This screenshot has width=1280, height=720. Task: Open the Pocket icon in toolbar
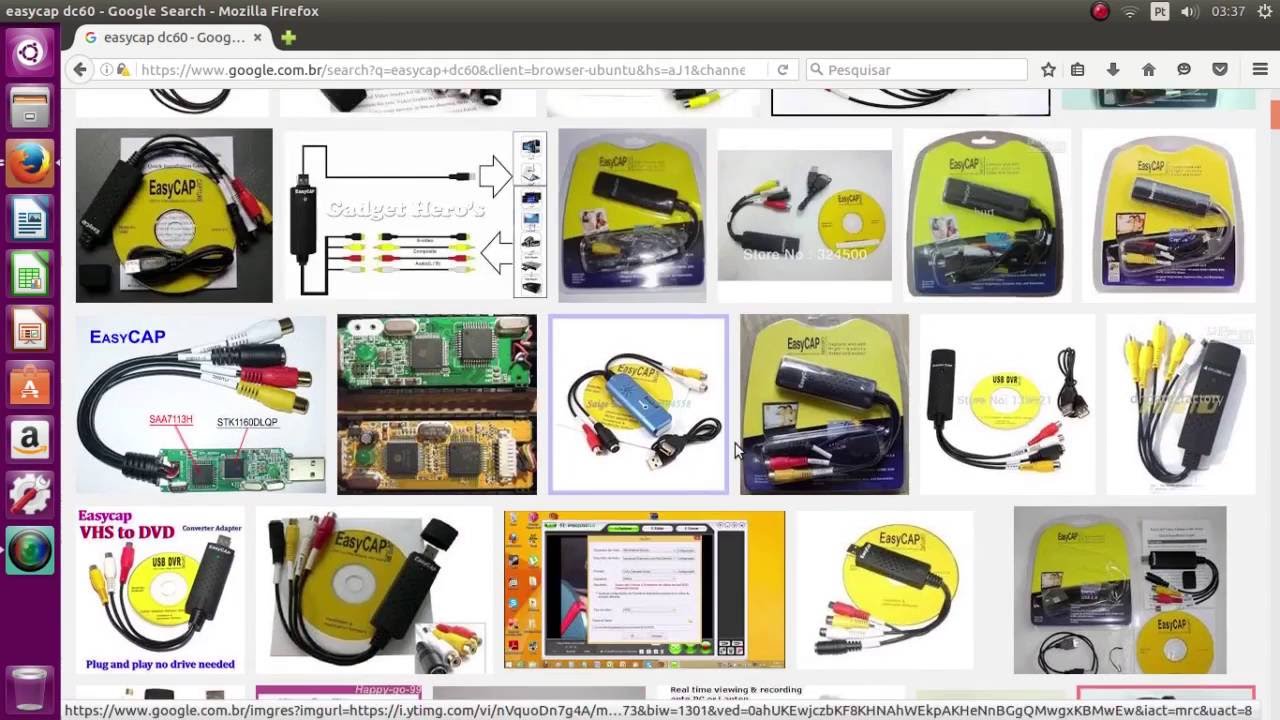[1220, 69]
